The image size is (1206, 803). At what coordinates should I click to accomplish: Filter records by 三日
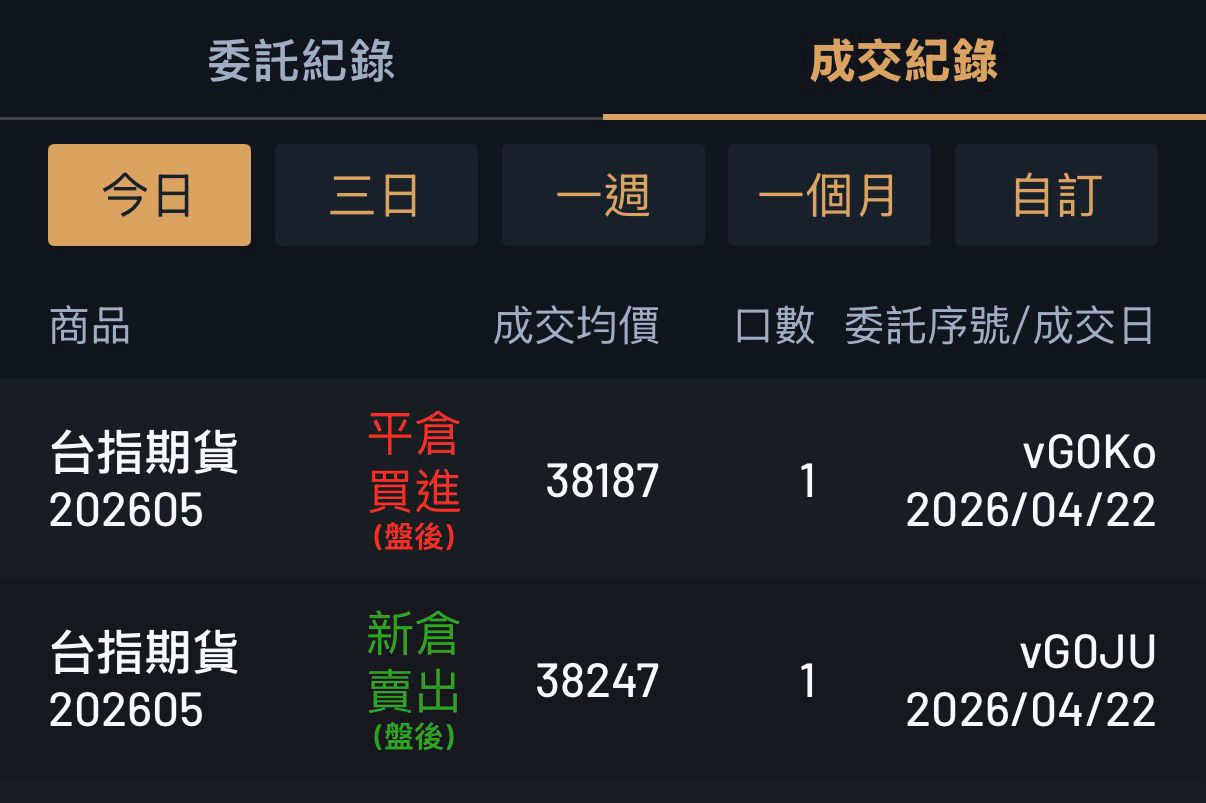376,195
